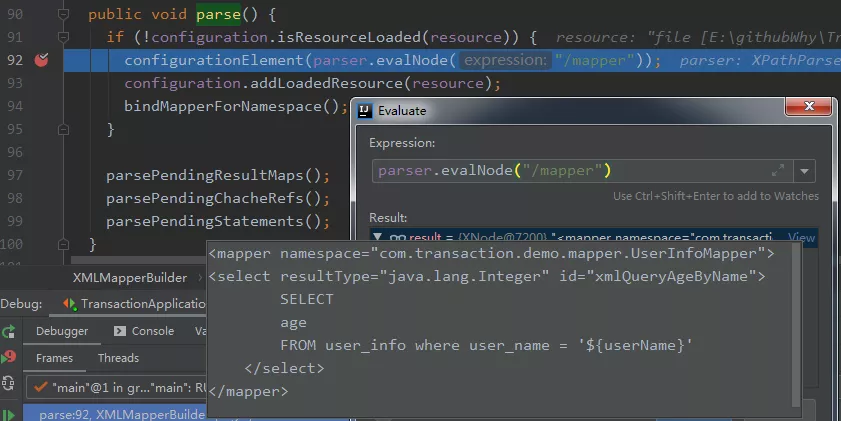The height and width of the screenshot is (421, 841).
Task: Click bindMapperForNamespace() on line 94
Action: [x=232, y=106]
